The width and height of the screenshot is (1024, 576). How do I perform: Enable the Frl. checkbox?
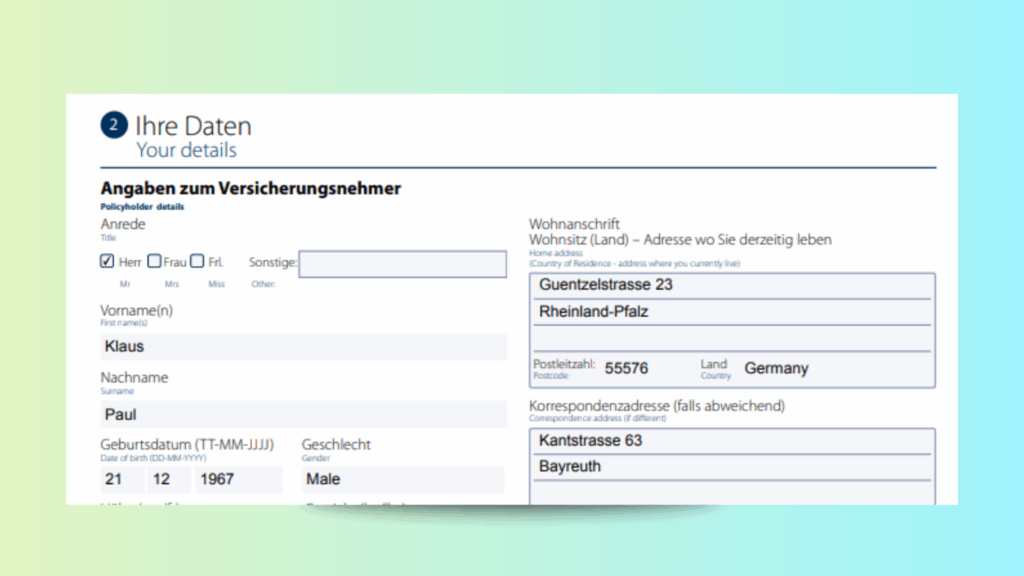click(x=198, y=262)
